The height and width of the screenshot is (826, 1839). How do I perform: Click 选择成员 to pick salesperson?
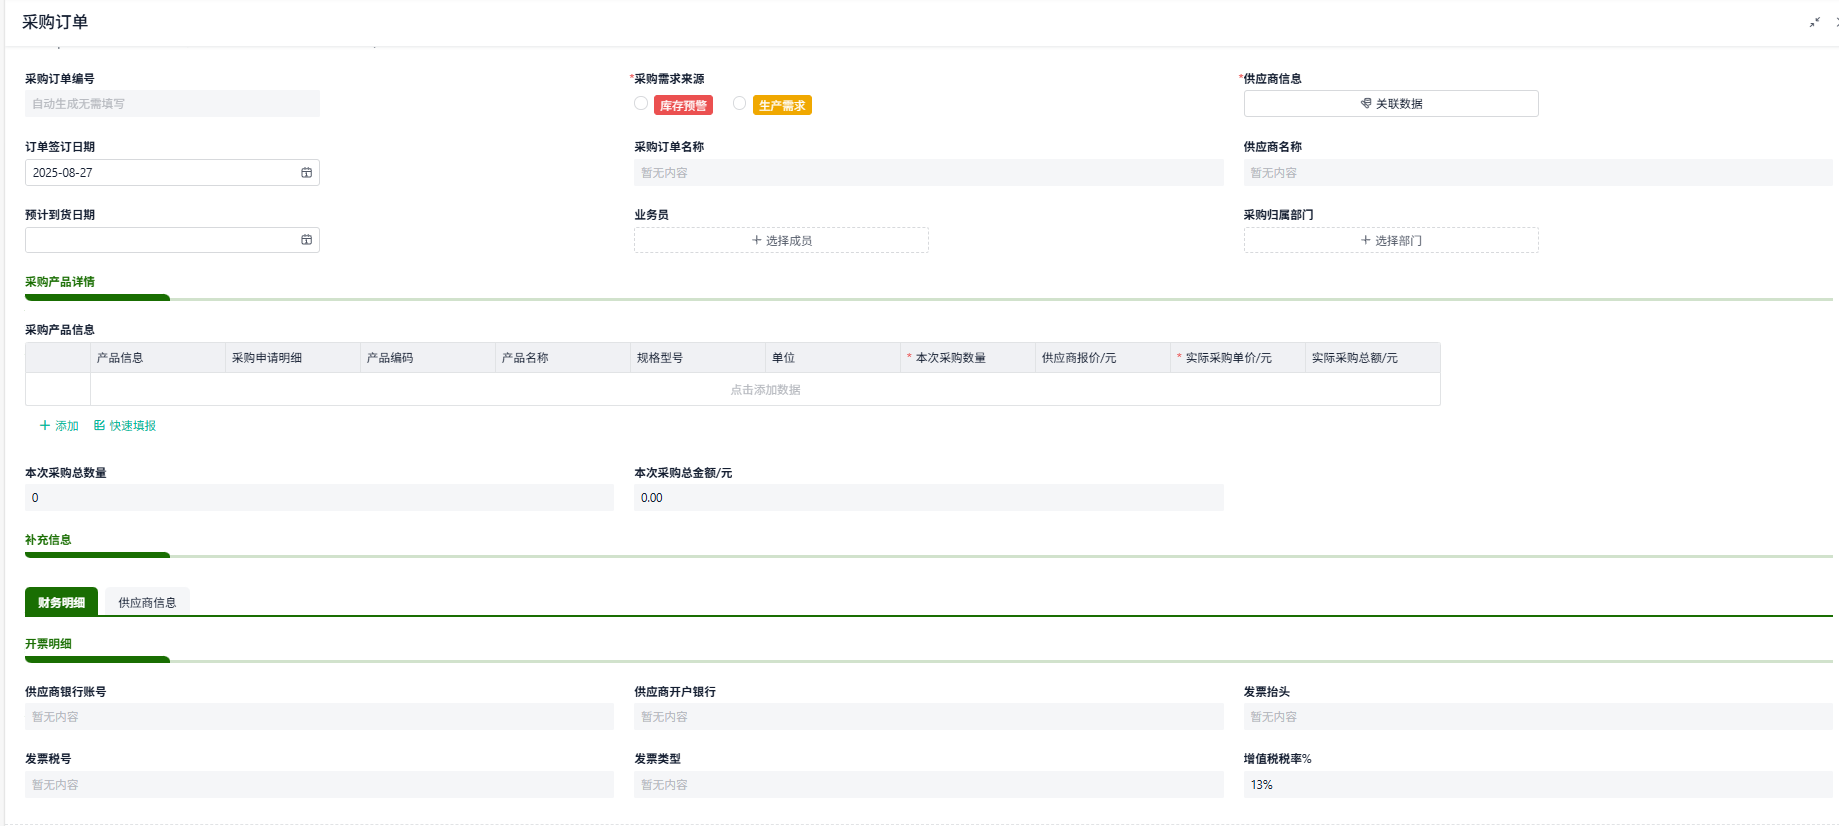(781, 240)
